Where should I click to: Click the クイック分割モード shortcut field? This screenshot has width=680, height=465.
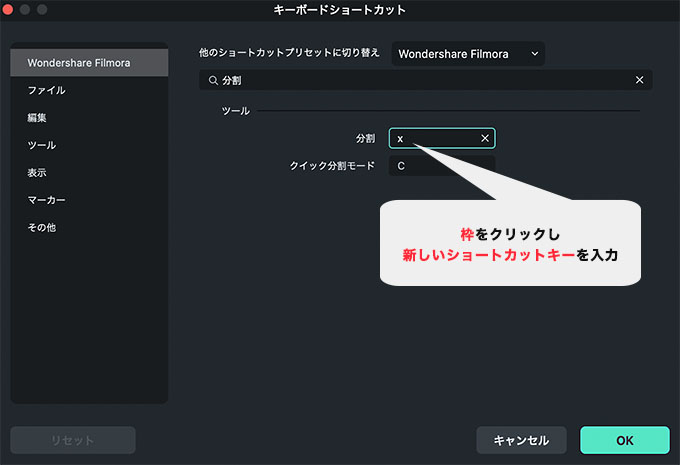442,166
